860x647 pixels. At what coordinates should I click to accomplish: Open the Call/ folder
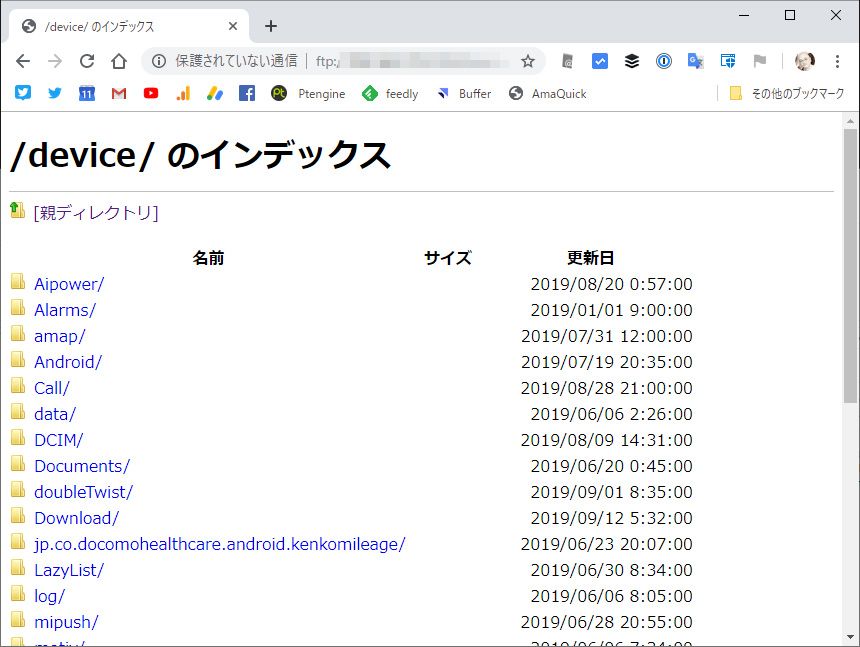pos(52,388)
